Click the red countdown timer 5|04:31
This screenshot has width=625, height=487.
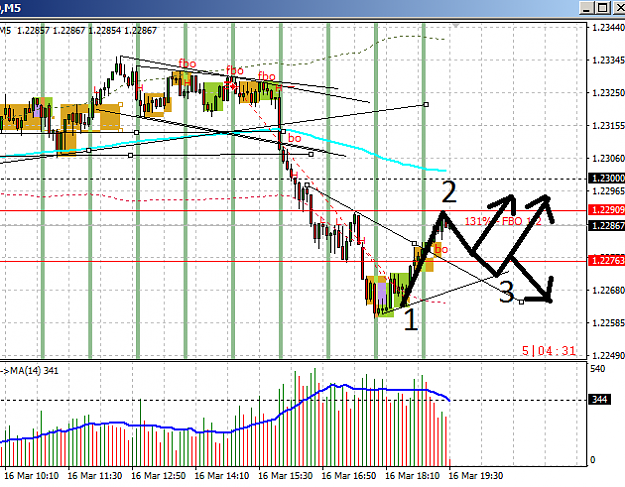[x=549, y=351]
